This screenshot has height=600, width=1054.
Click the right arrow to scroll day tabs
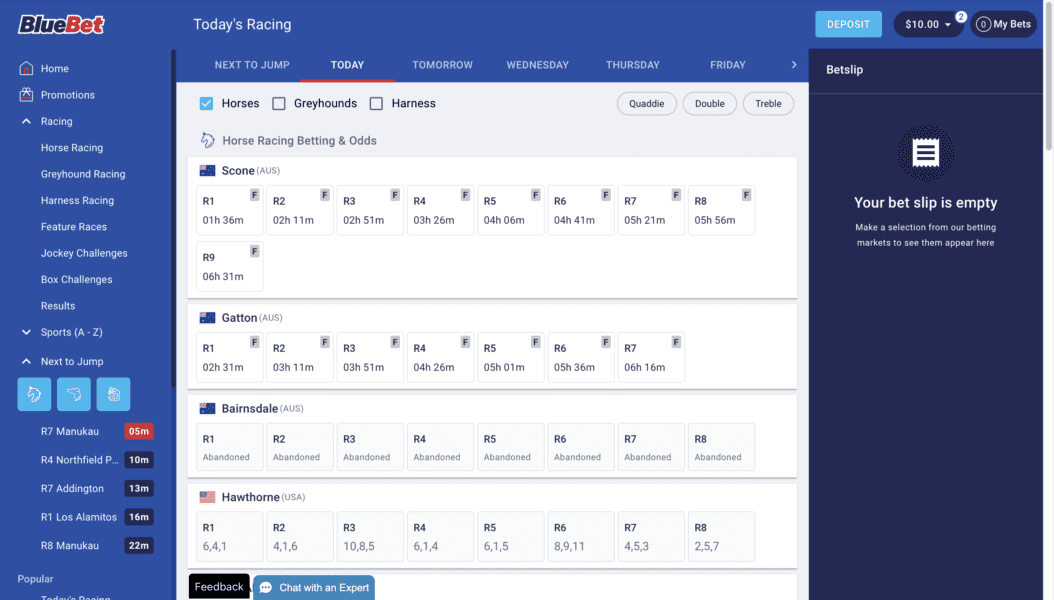click(794, 65)
